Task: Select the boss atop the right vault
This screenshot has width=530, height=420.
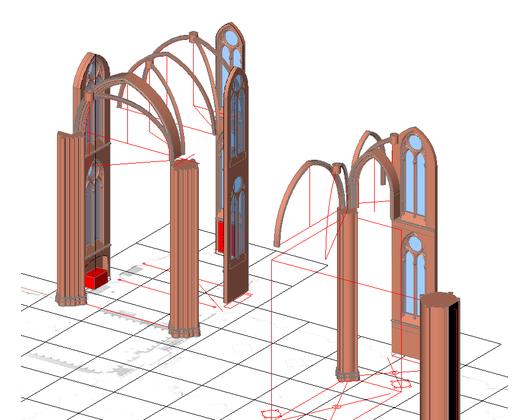Action: 394,138
